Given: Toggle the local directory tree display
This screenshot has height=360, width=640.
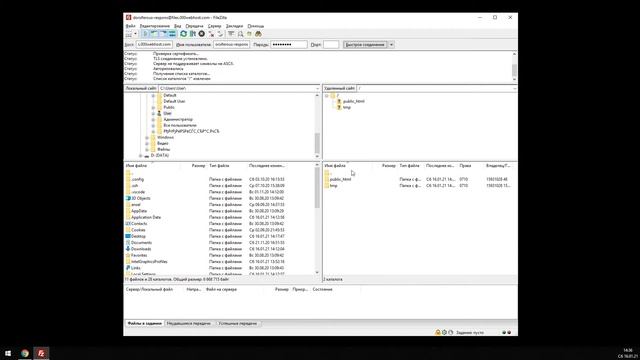Looking at the screenshot, I should click(x=154, y=34).
